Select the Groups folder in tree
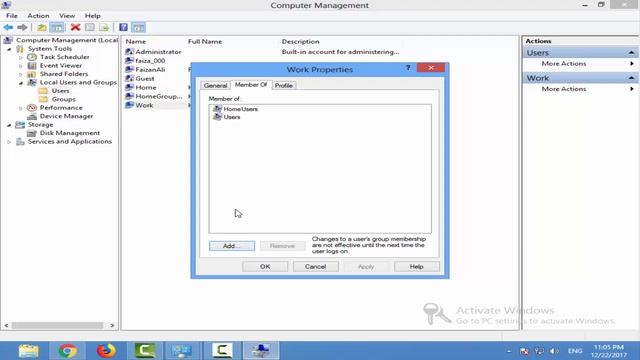The height and width of the screenshot is (360, 640). (57, 99)
